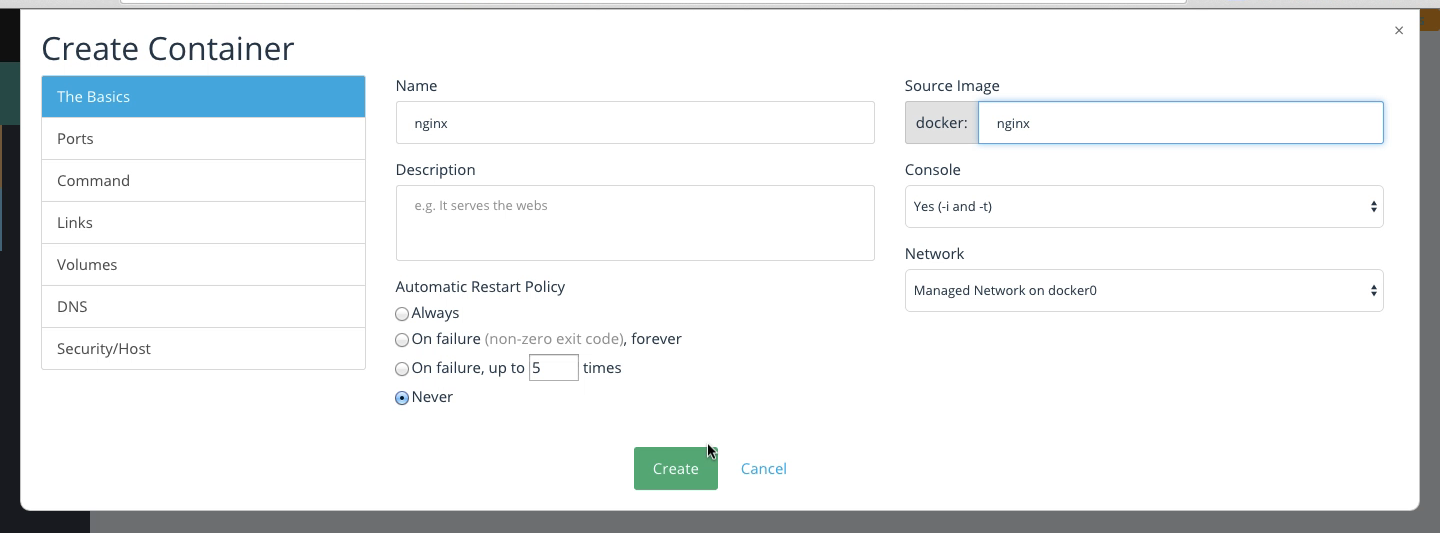1440x533 pixels.
Task: Click the Create Container title
Action: coord(168,48)
